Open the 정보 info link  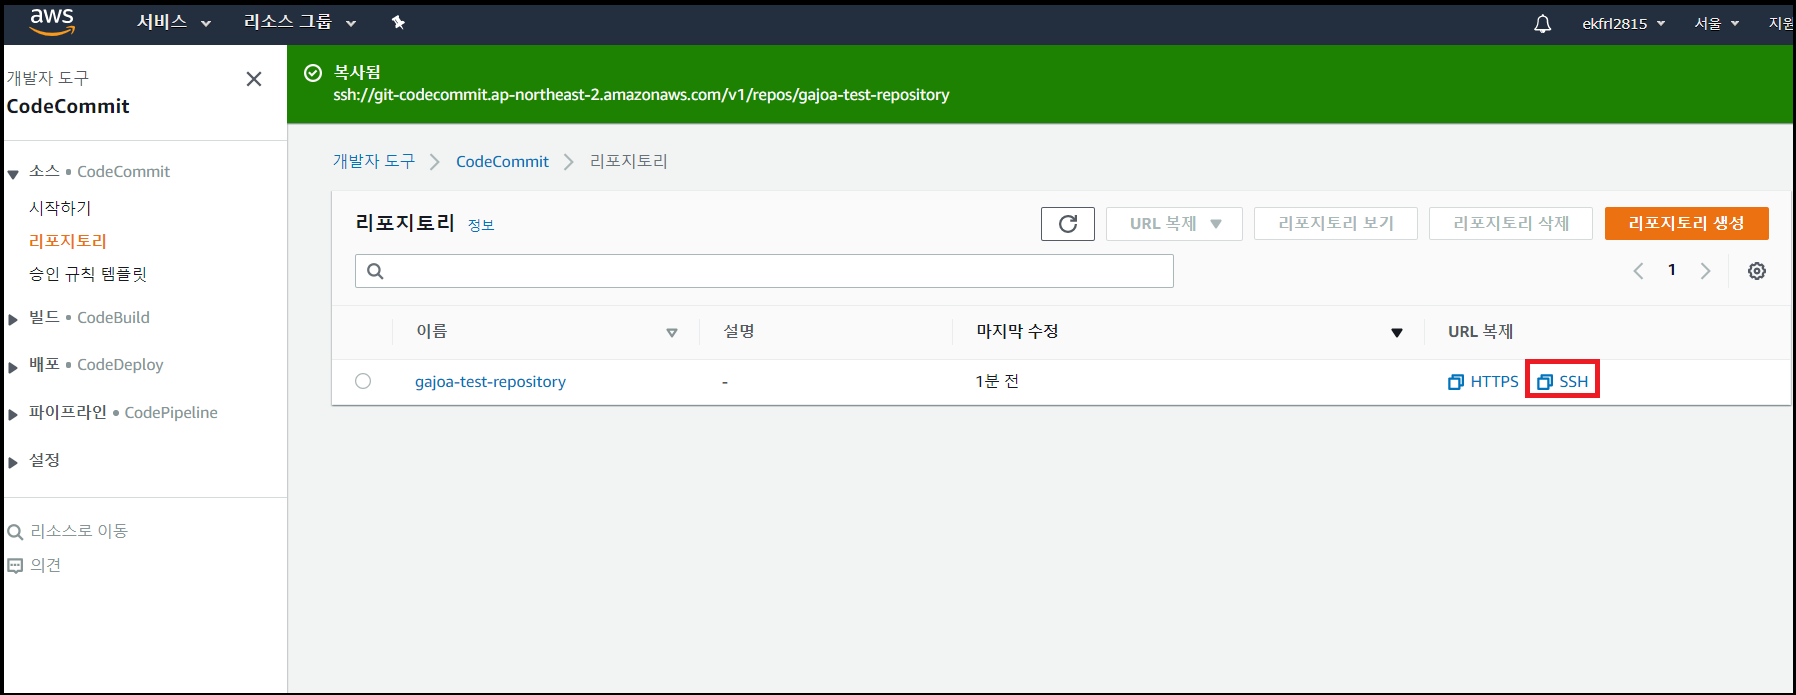click(481, 225)
